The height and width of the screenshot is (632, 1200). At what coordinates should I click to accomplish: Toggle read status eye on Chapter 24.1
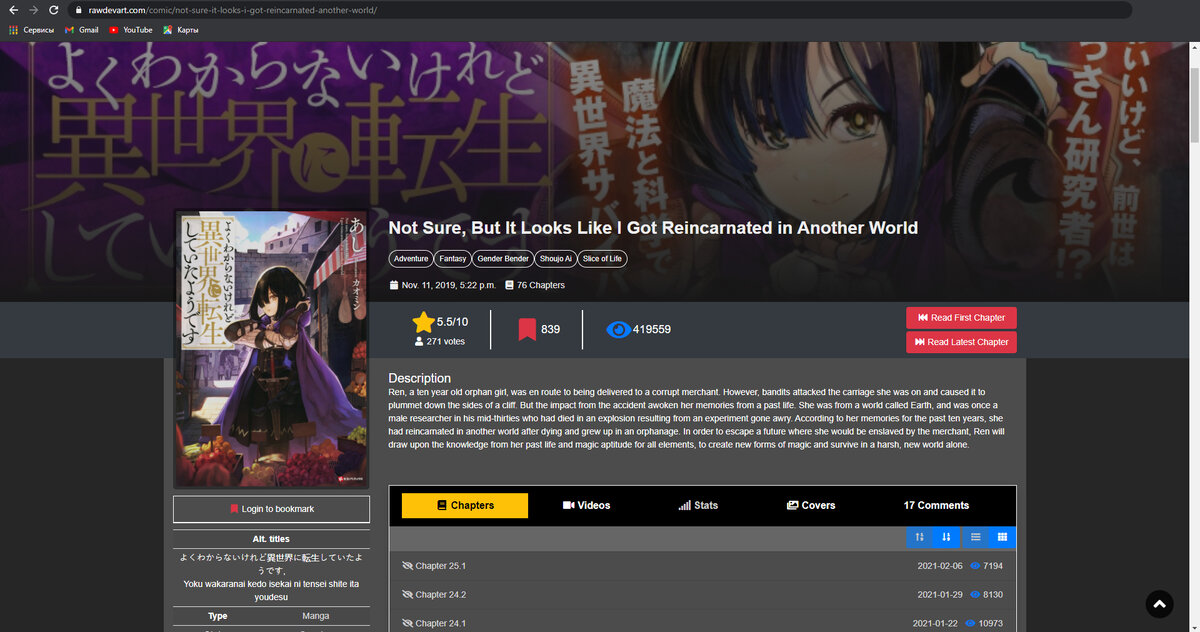tap(407, 623)
